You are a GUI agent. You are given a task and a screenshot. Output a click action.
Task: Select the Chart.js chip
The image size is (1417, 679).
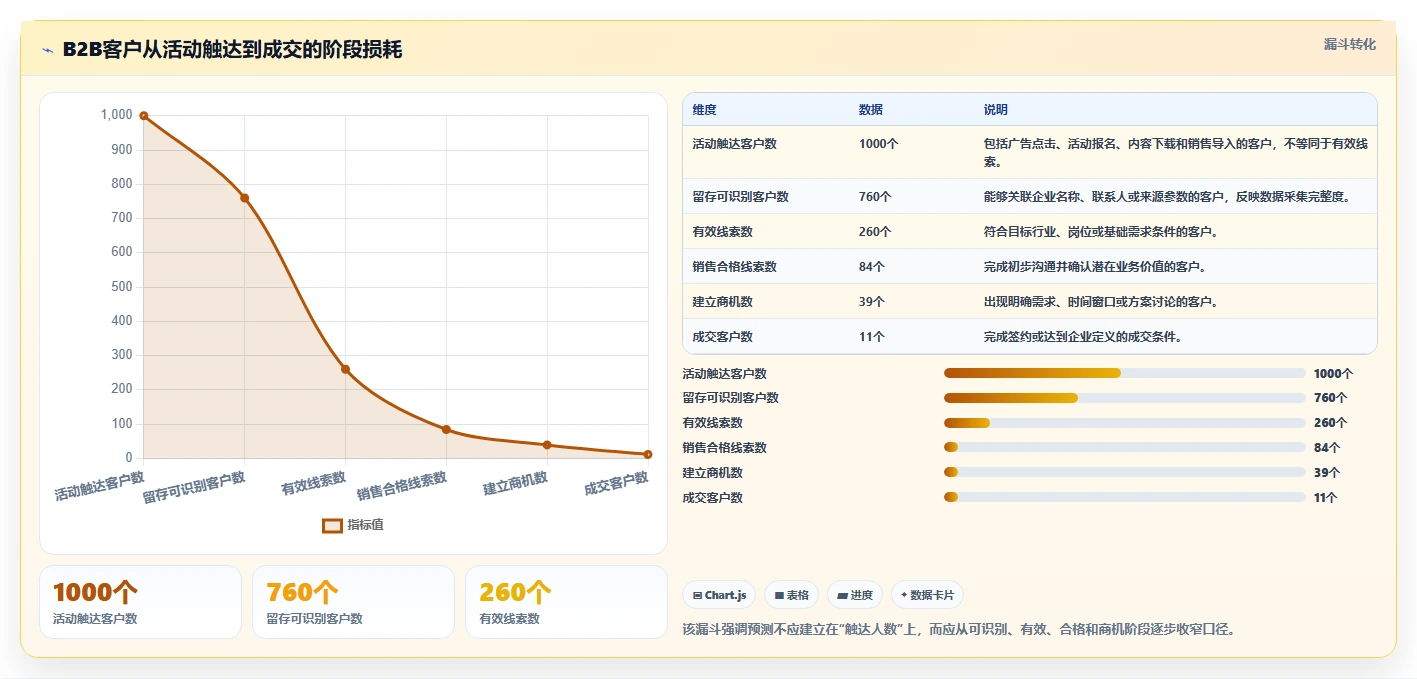coord(720,595)
